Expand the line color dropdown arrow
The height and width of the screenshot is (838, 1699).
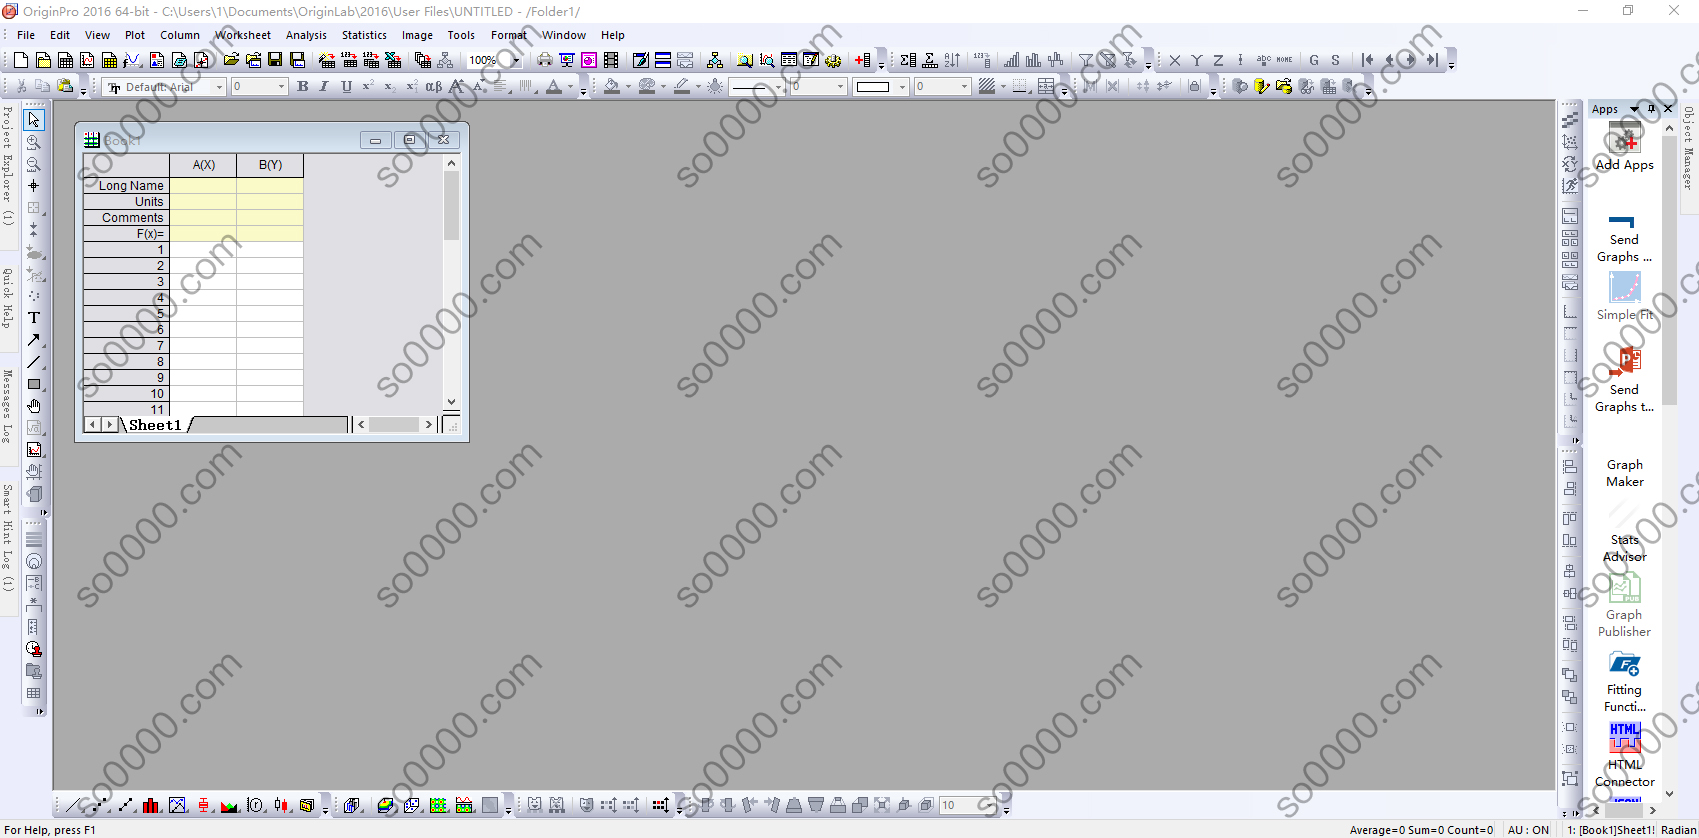tap(698, 87)
